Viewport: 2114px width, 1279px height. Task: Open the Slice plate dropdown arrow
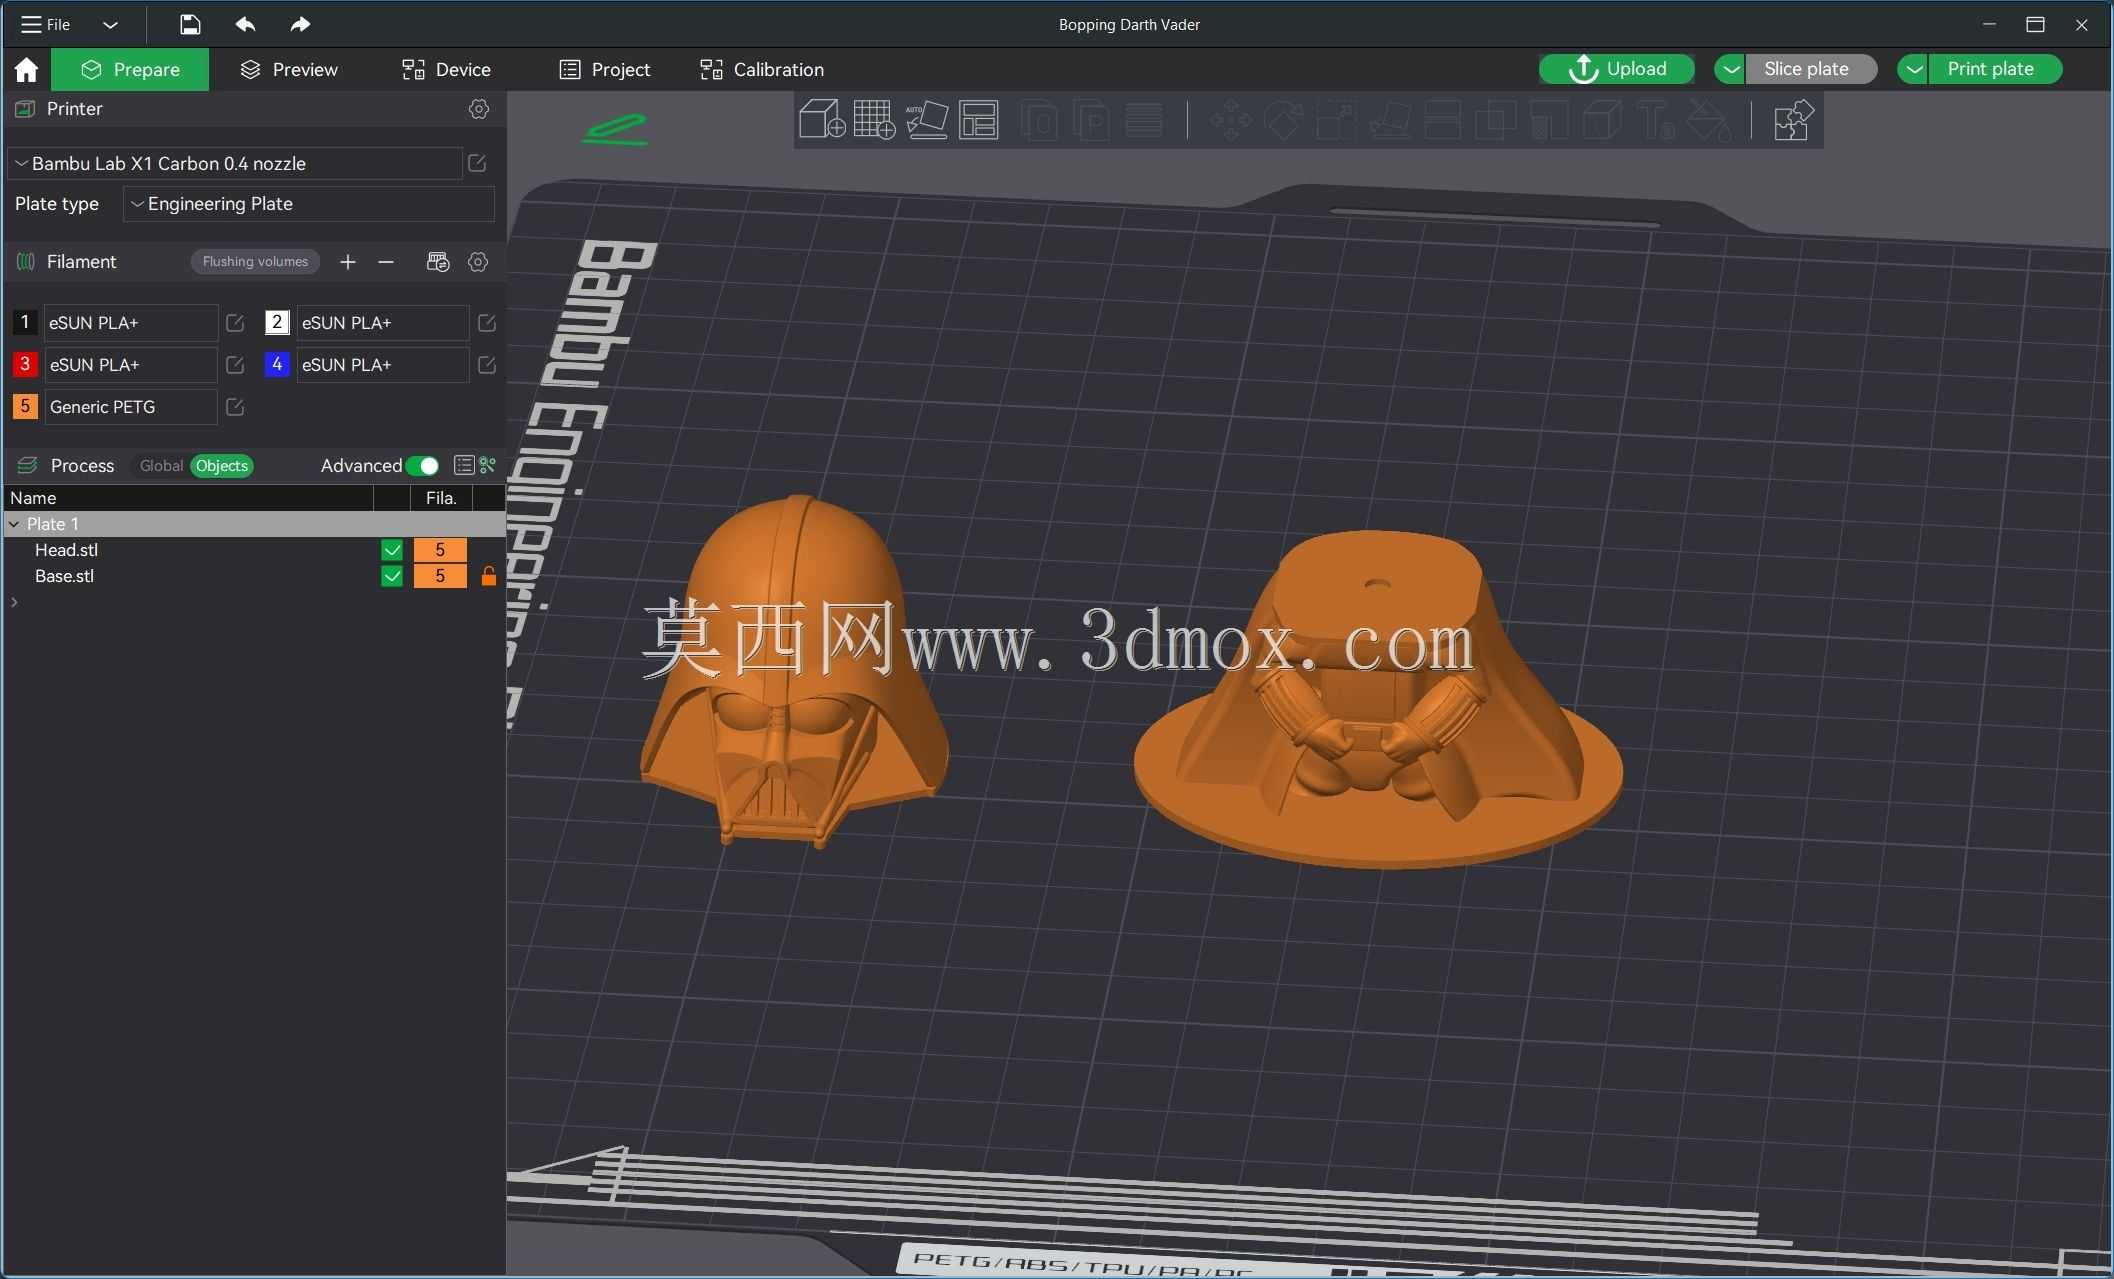1730,69
